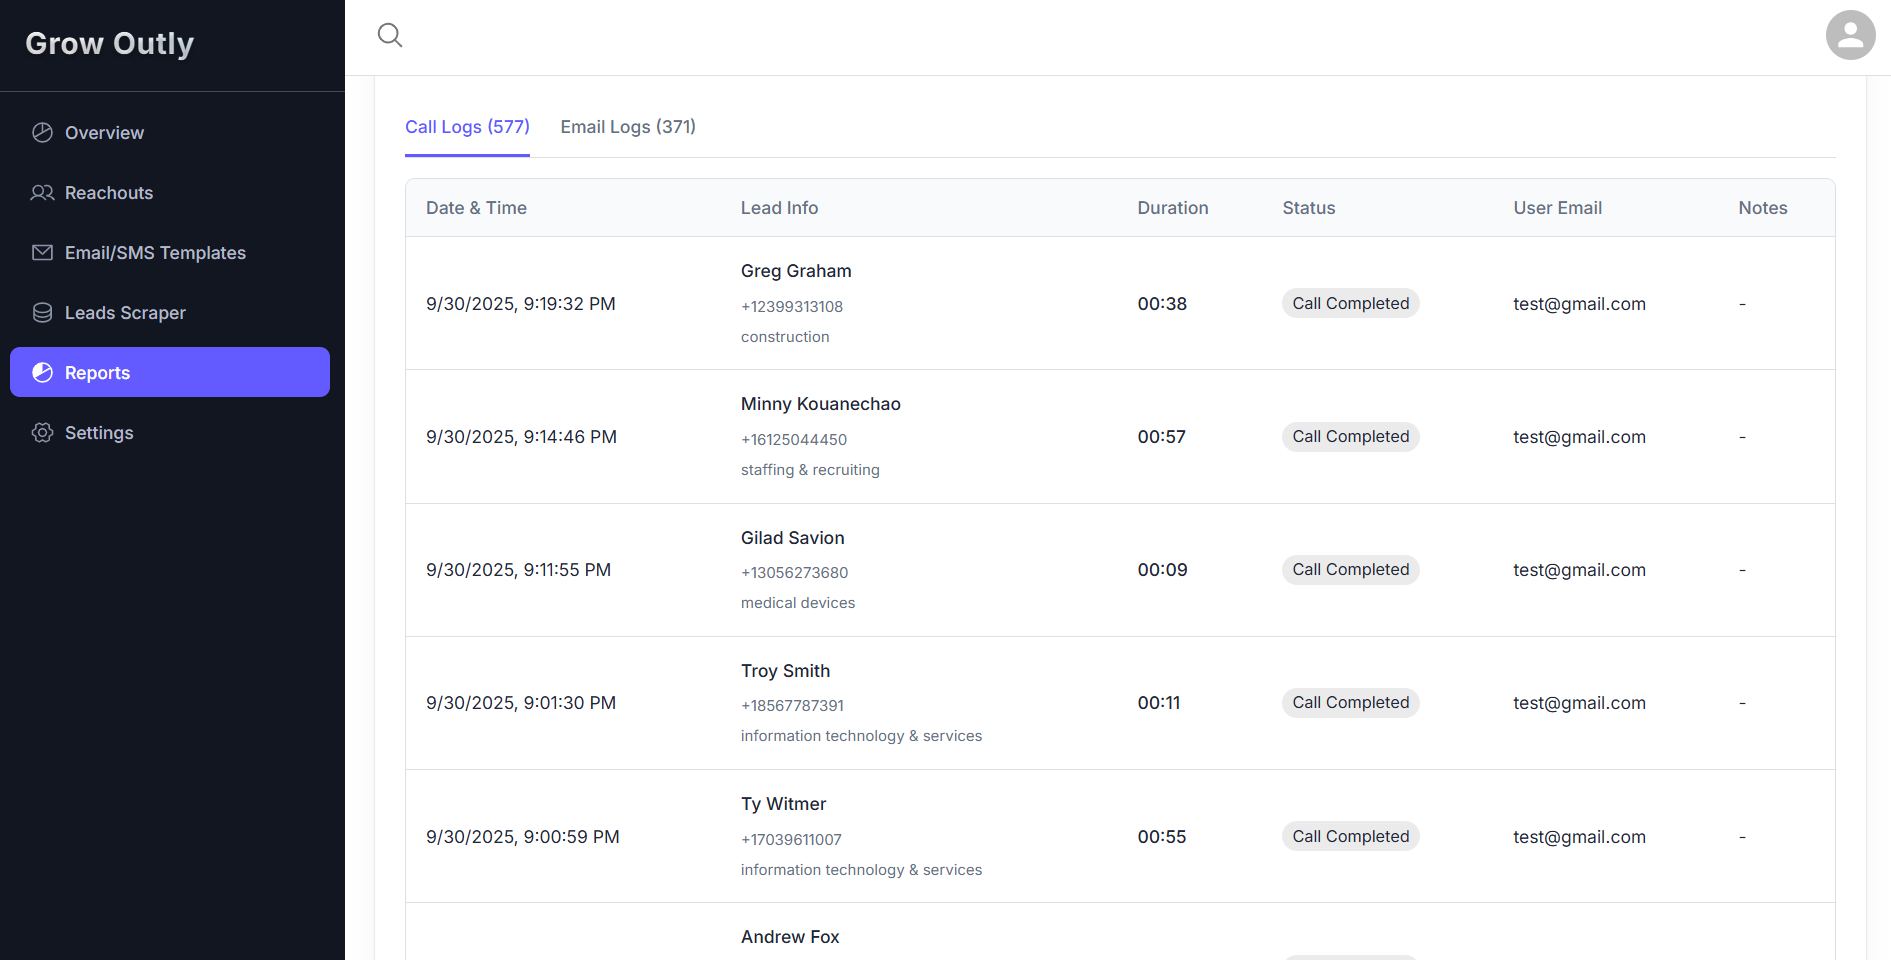Click the Date & Time column header
This screenshot has height=960, width=1891.
tap(476, 208)
